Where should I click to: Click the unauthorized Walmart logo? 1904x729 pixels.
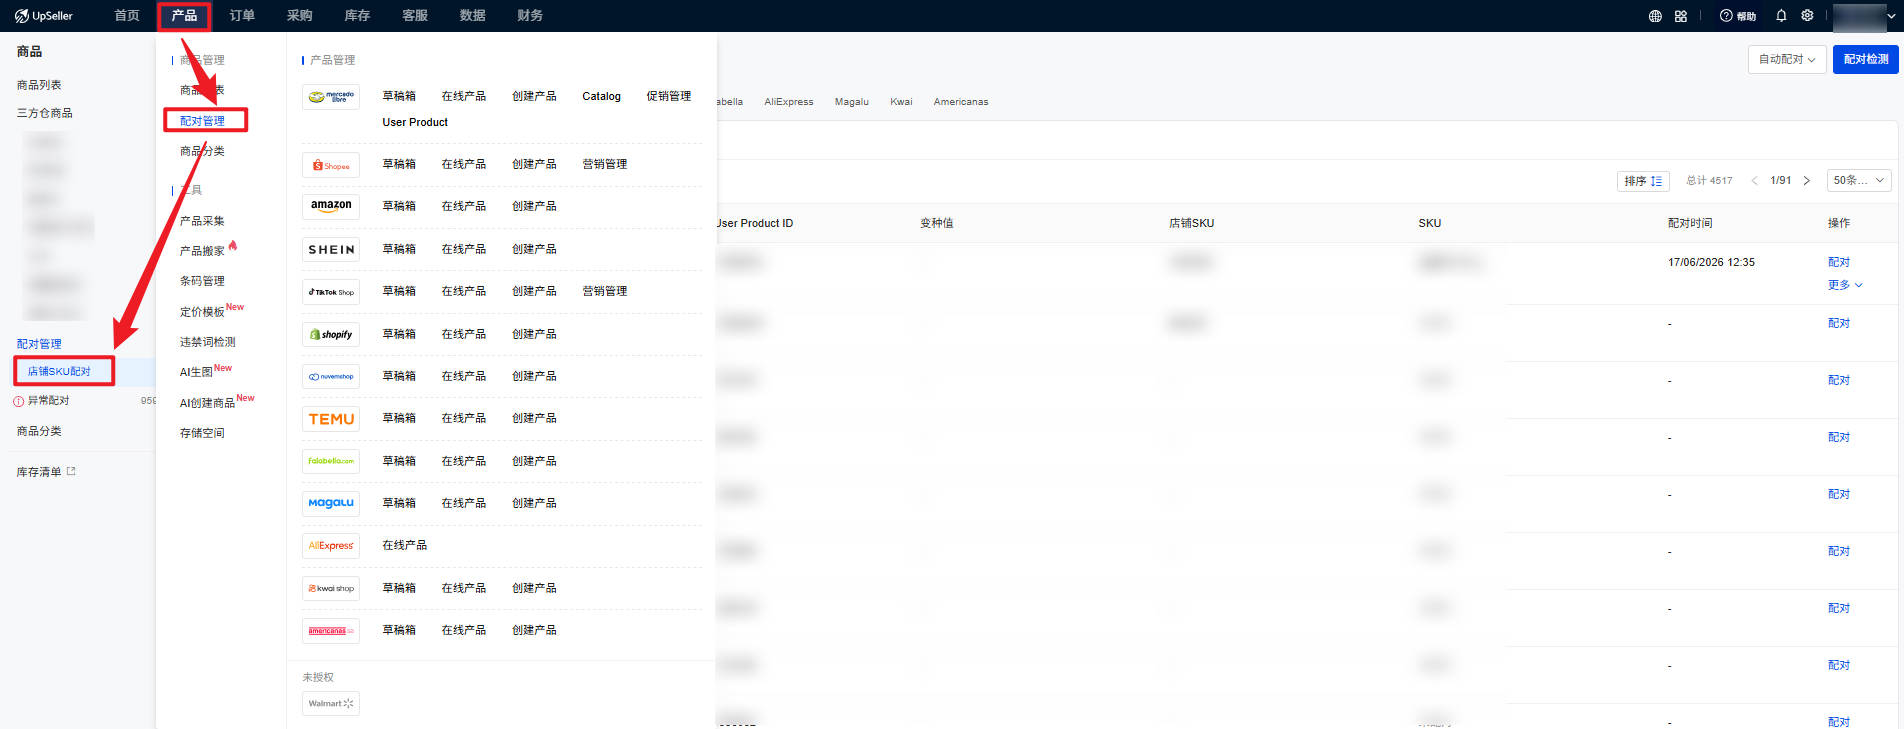(x=331, y=704)
